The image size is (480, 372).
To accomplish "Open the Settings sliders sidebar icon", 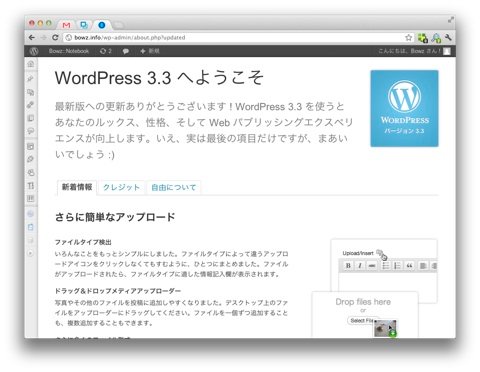I will coord(31,198).
